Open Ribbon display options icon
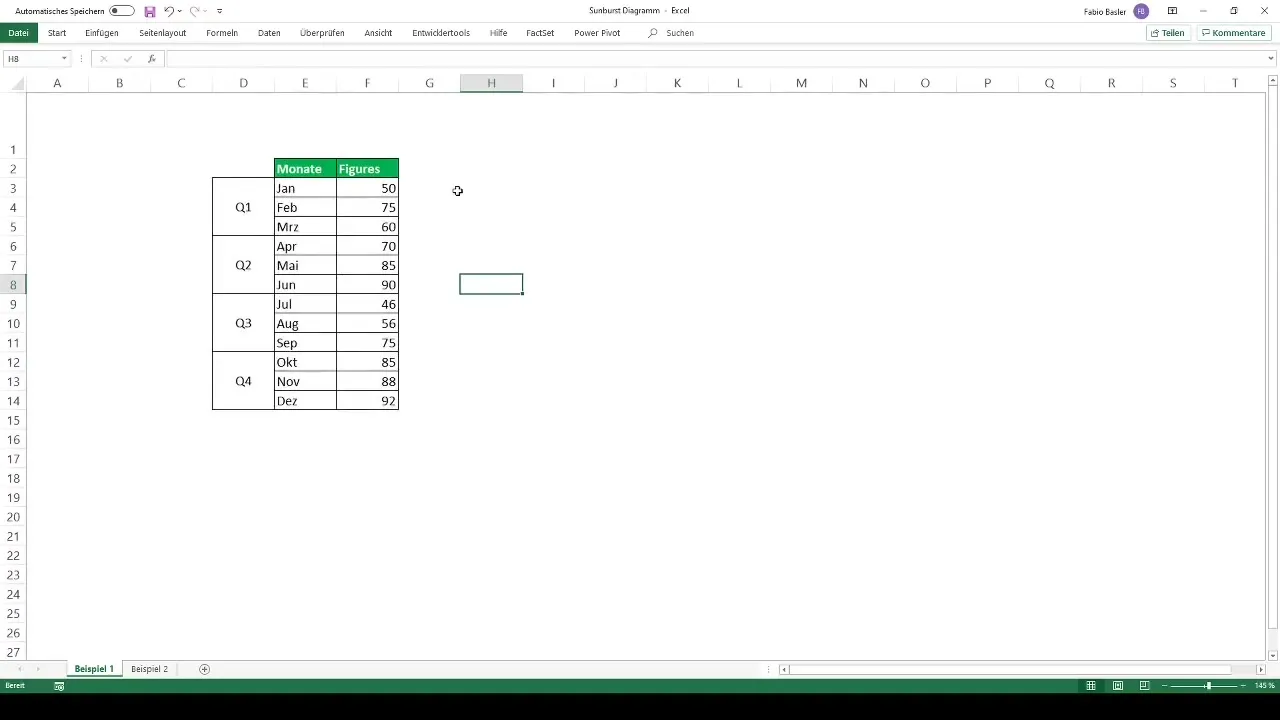 (x=1172, y=11)
